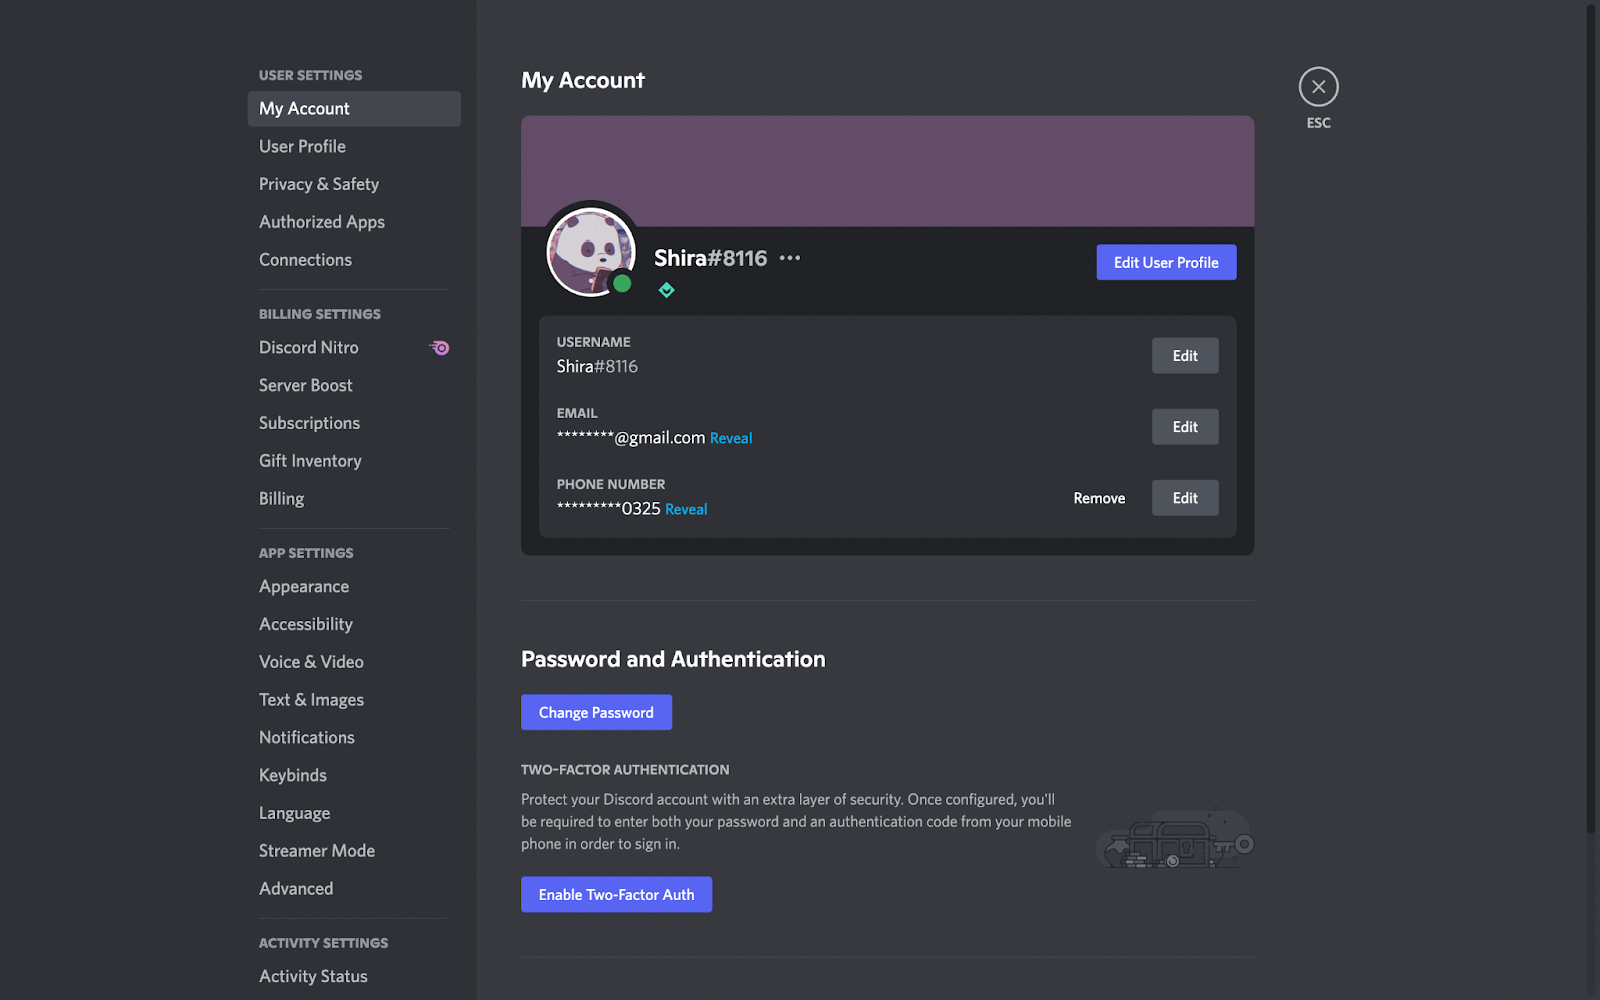Go to Voice & Video settings

311,662
